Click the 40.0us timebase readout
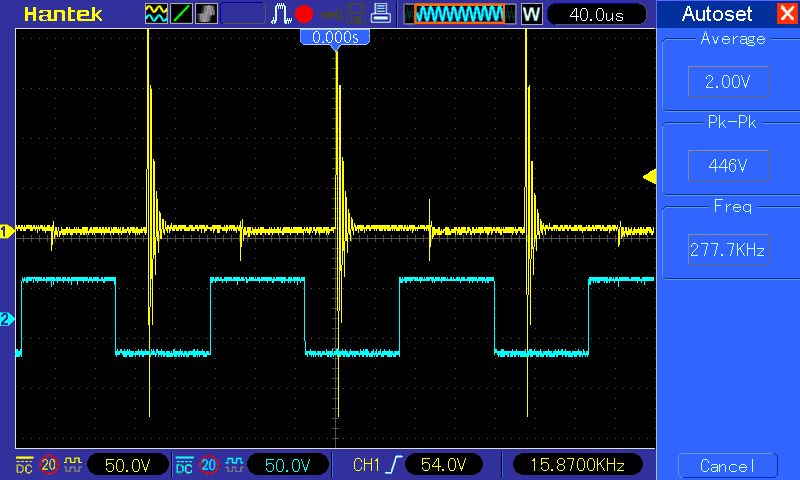The width and height of the screenshot is (800, 480). tap(596, 14)
